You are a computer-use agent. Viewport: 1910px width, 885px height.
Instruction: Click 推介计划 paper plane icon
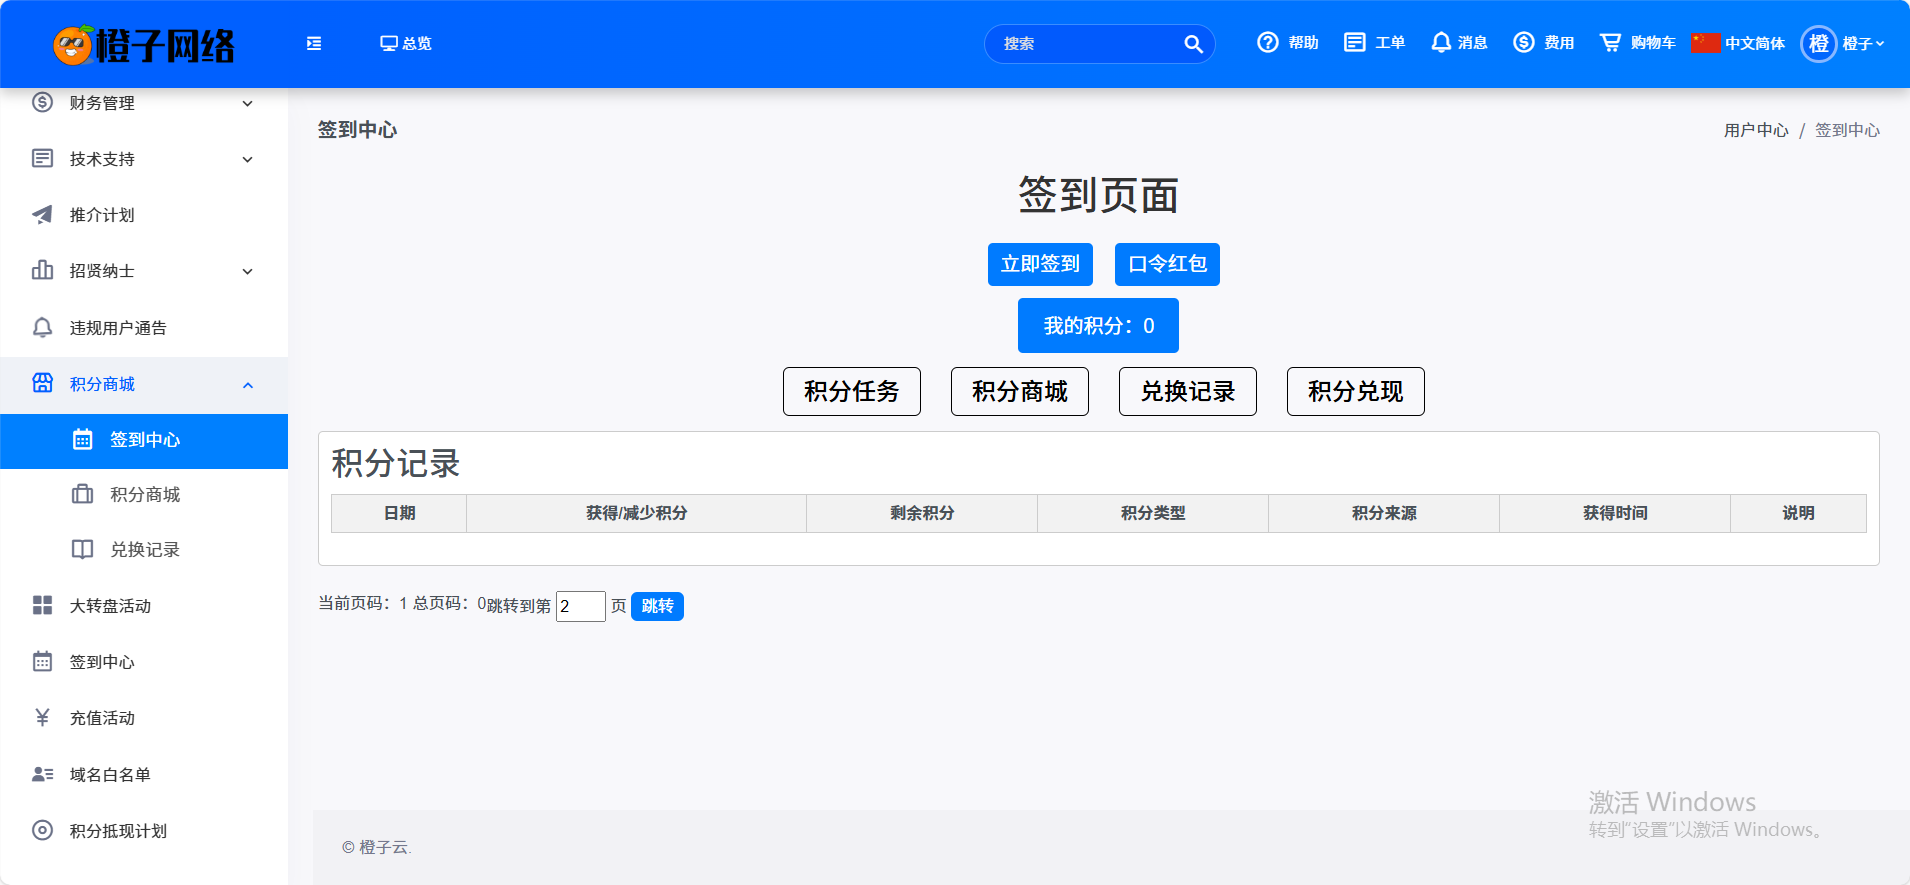[42, 214]
